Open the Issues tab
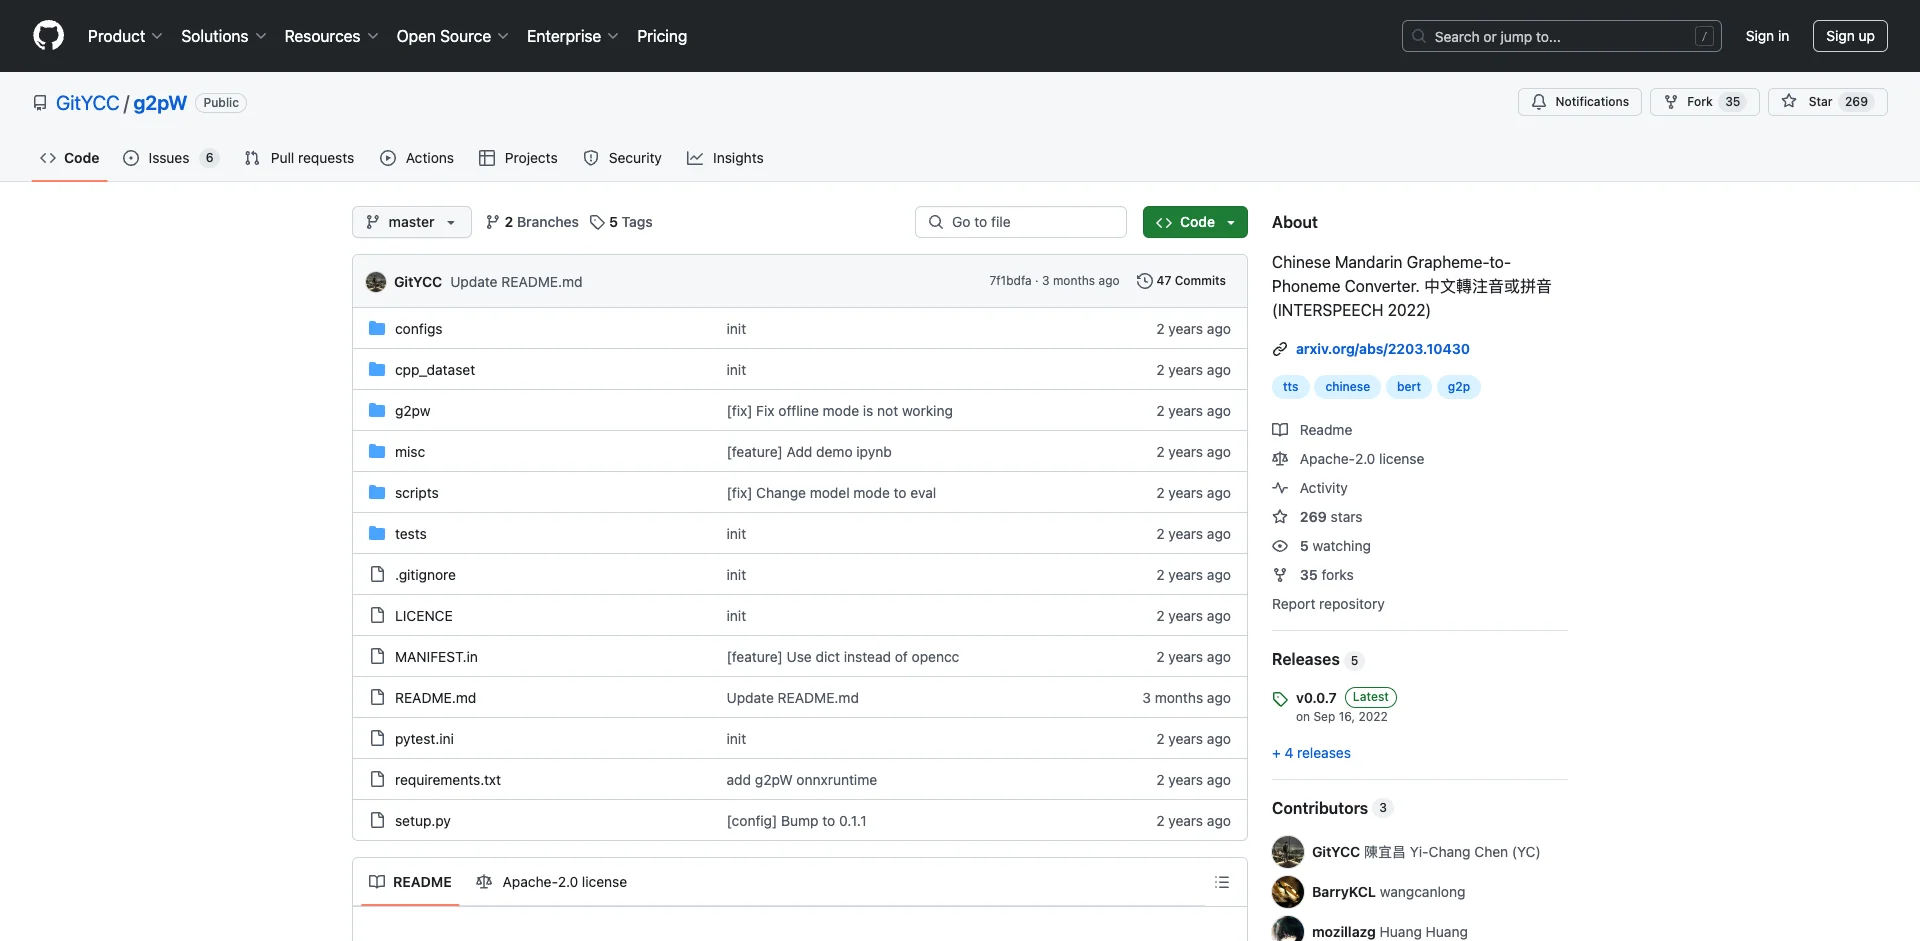Viewport: 1920px width, 941px height. (170, 158)
